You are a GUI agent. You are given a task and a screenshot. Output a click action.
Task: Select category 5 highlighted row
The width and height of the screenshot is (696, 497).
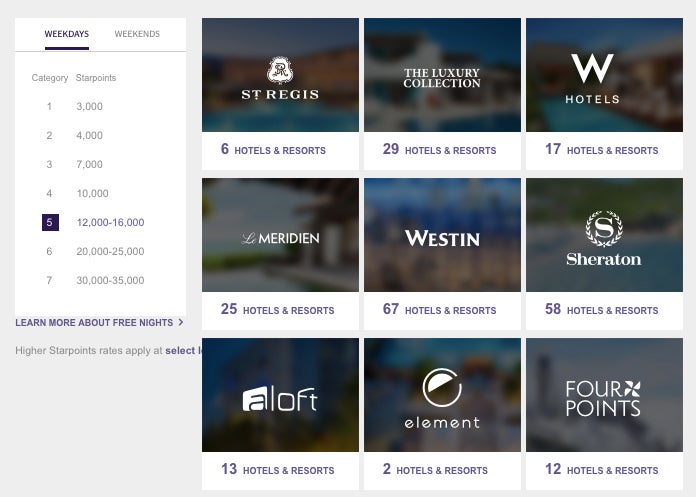93,222
